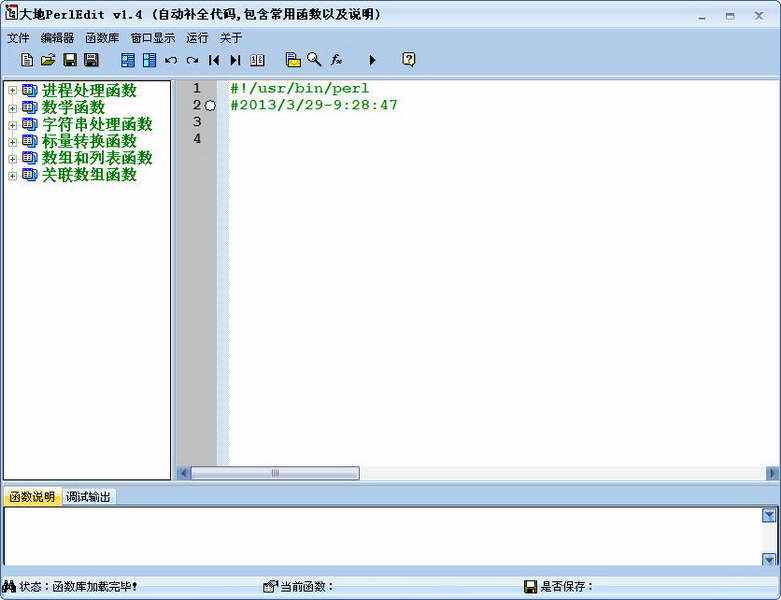Select 标量转换函数 in function tree
This screenshot has height=600, width=781.
click(89, 141)
